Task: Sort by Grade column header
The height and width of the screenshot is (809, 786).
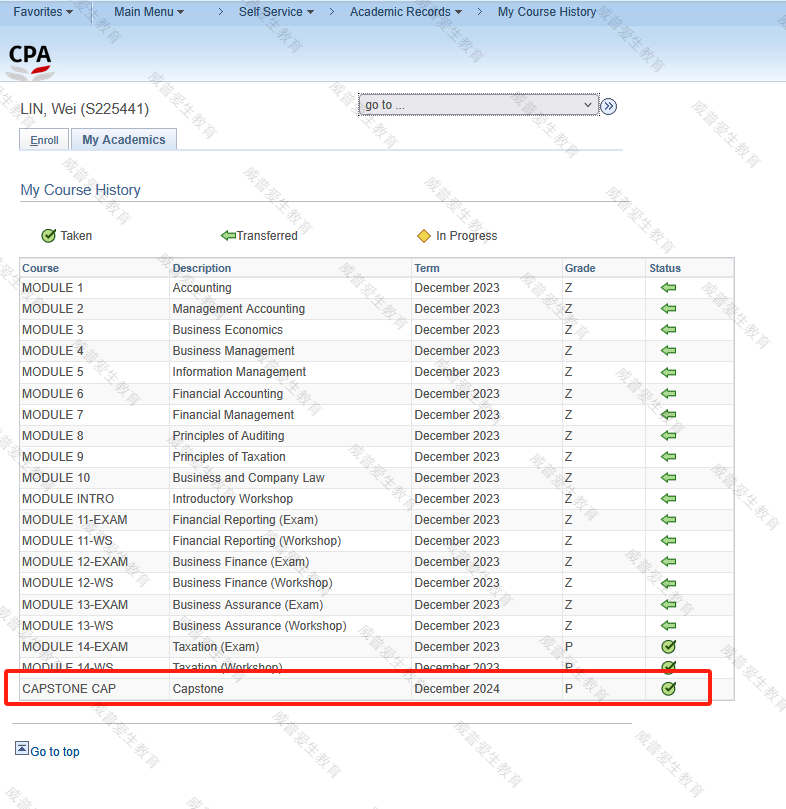Action: [580, 268]
